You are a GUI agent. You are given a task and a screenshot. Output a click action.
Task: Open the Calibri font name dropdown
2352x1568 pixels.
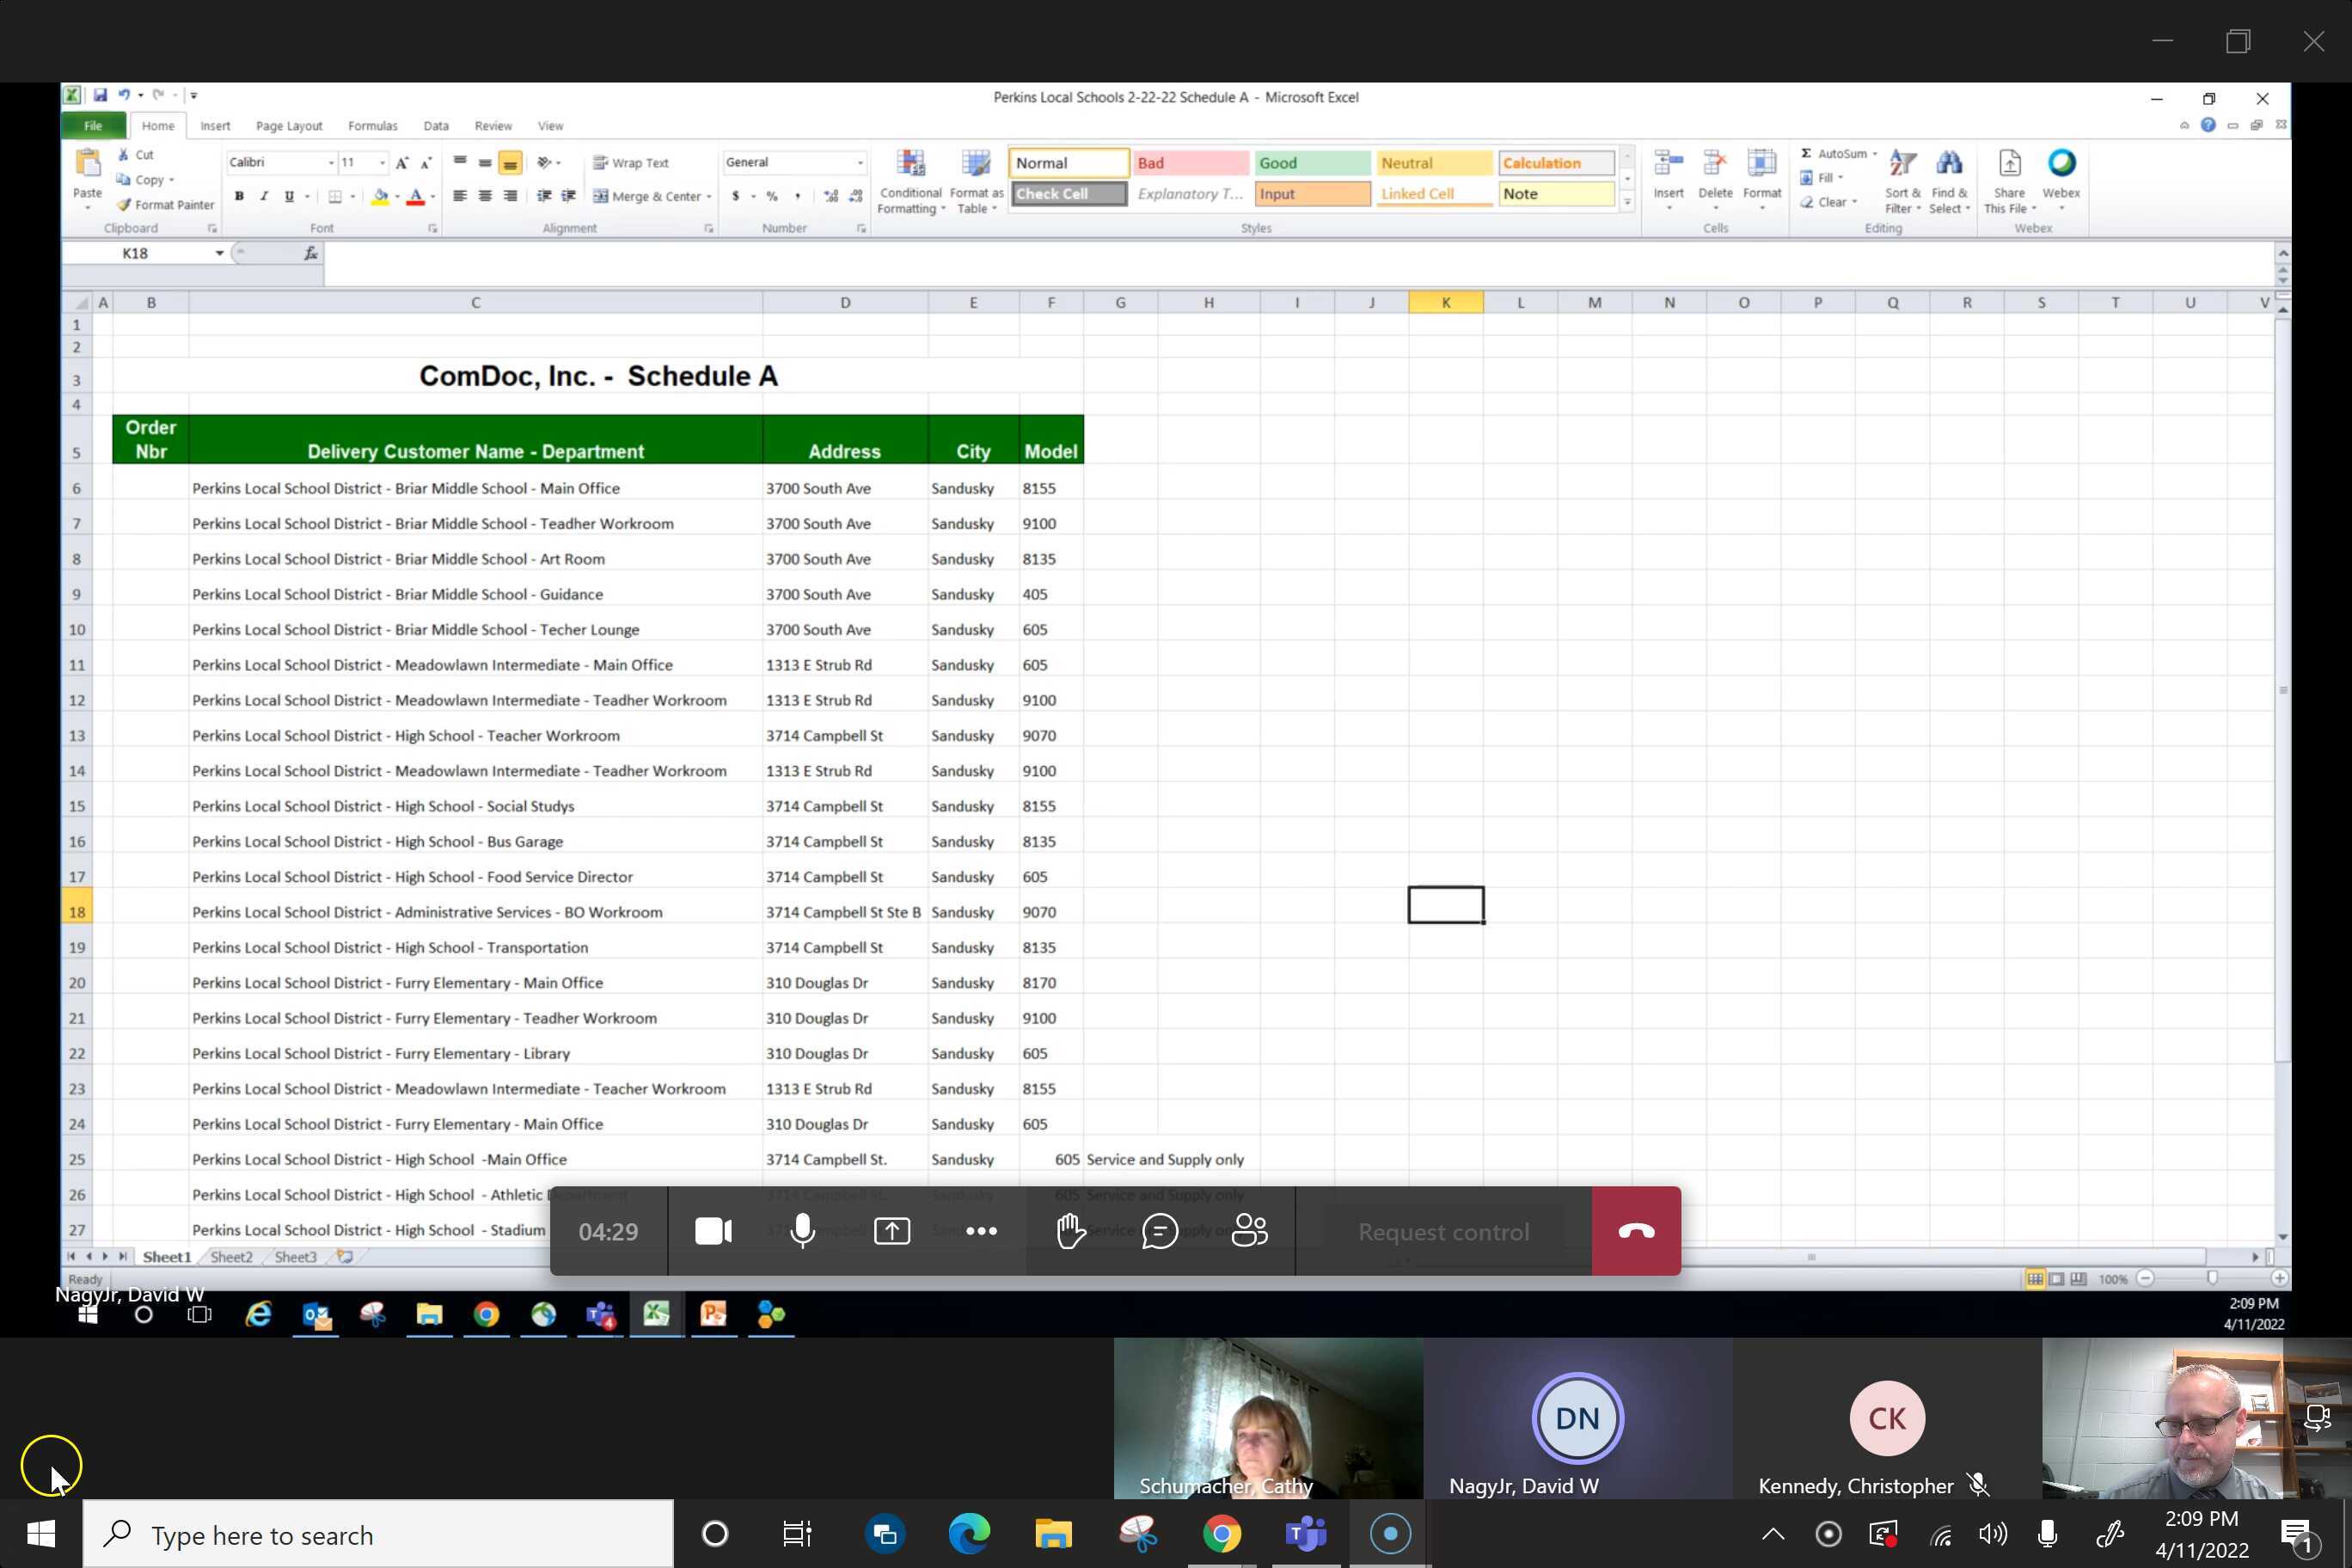click(x=331, y=163)
